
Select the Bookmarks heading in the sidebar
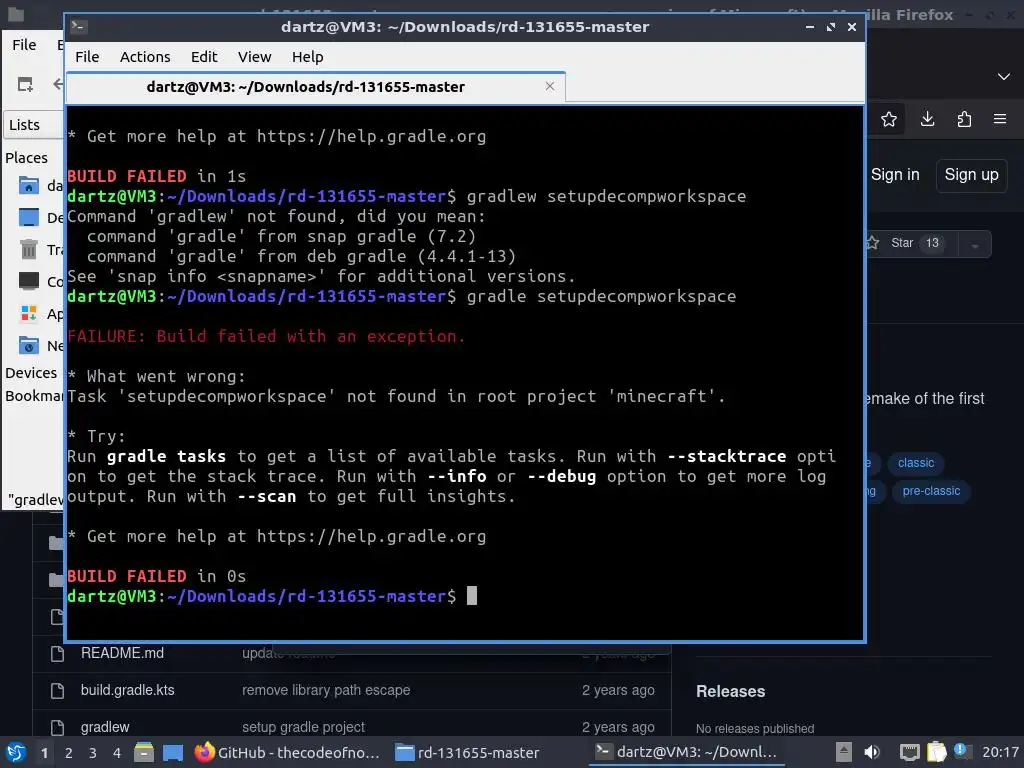coord(34,396)
